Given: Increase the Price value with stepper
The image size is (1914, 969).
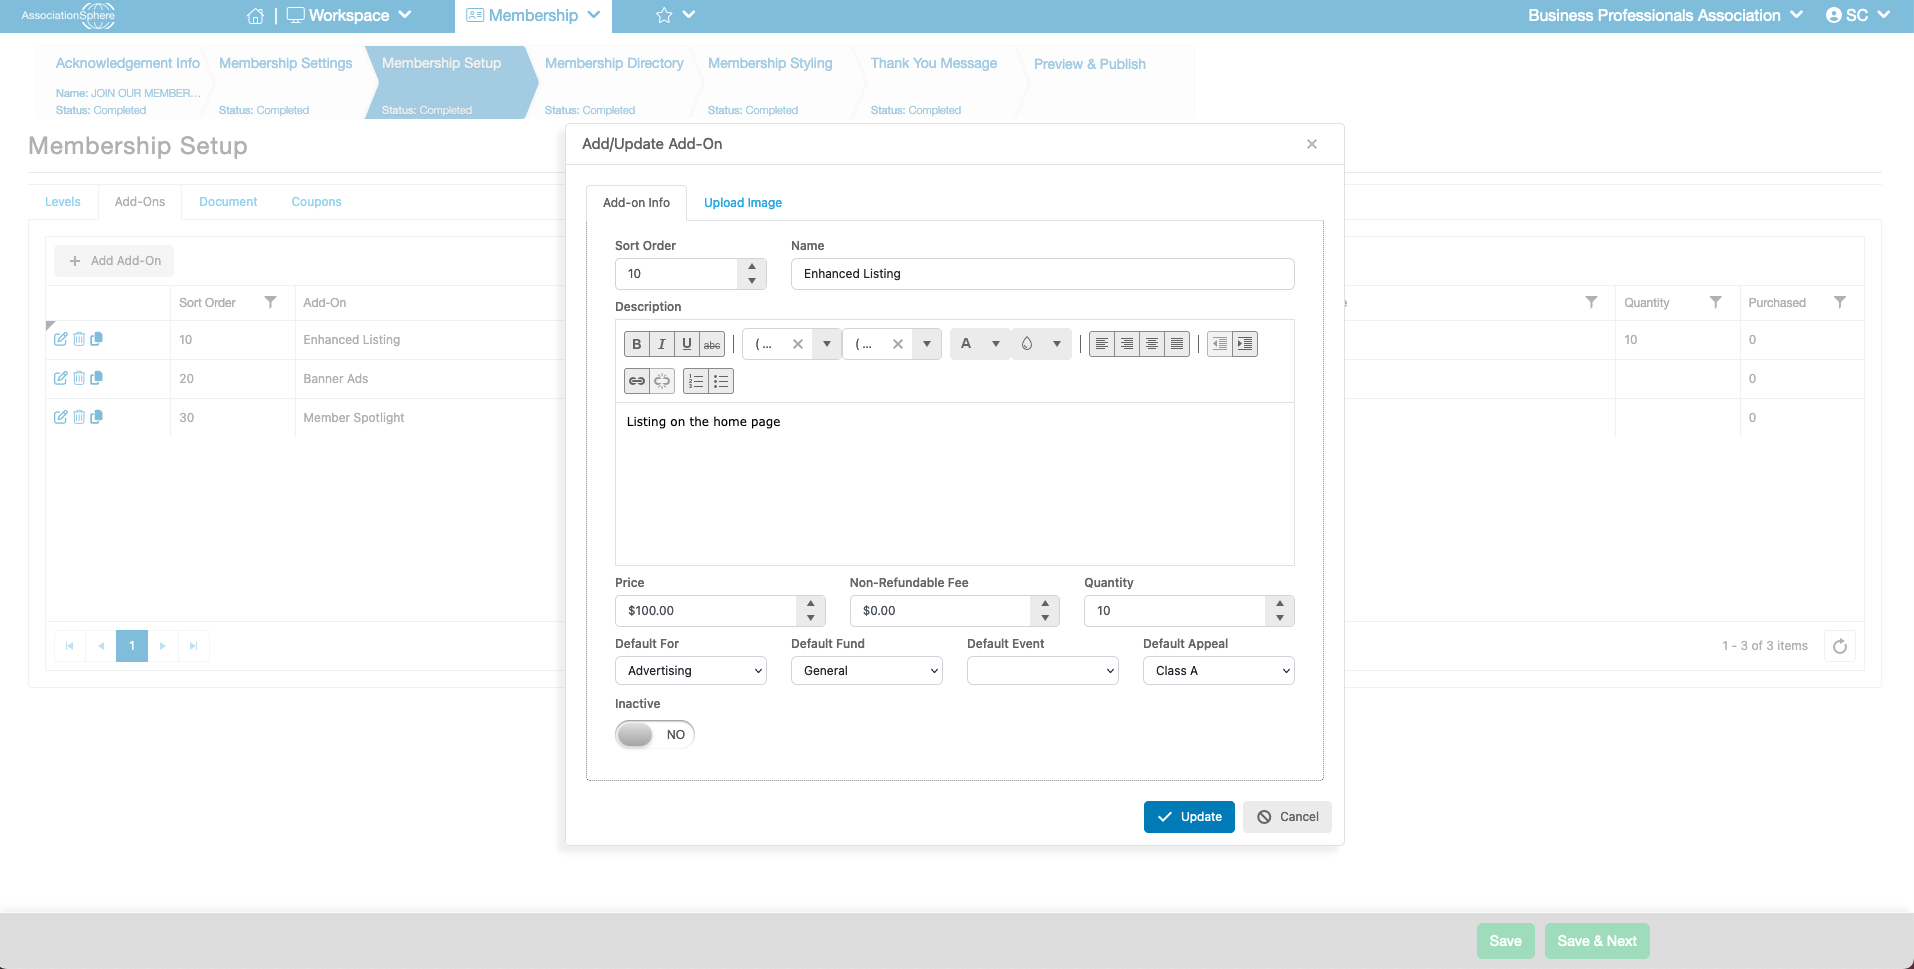Looking at the screenshot, I should (x=811, y=604).
